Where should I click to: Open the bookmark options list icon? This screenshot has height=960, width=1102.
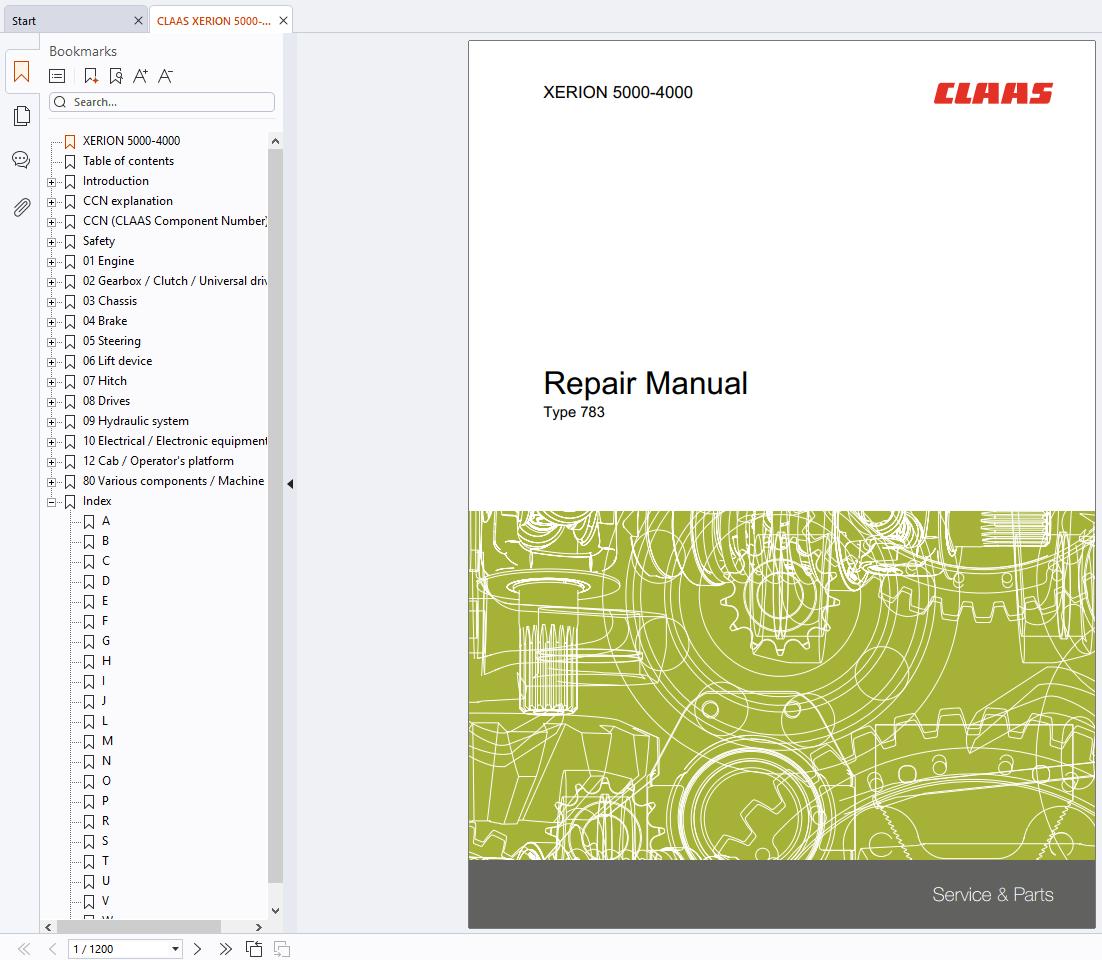(x=58, y=76)
